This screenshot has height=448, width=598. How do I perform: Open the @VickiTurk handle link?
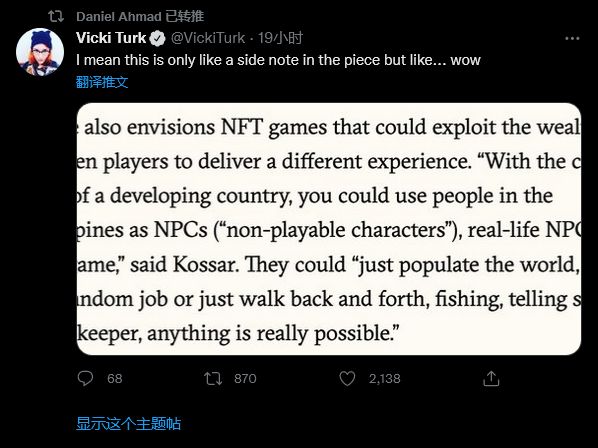(208, 38)
